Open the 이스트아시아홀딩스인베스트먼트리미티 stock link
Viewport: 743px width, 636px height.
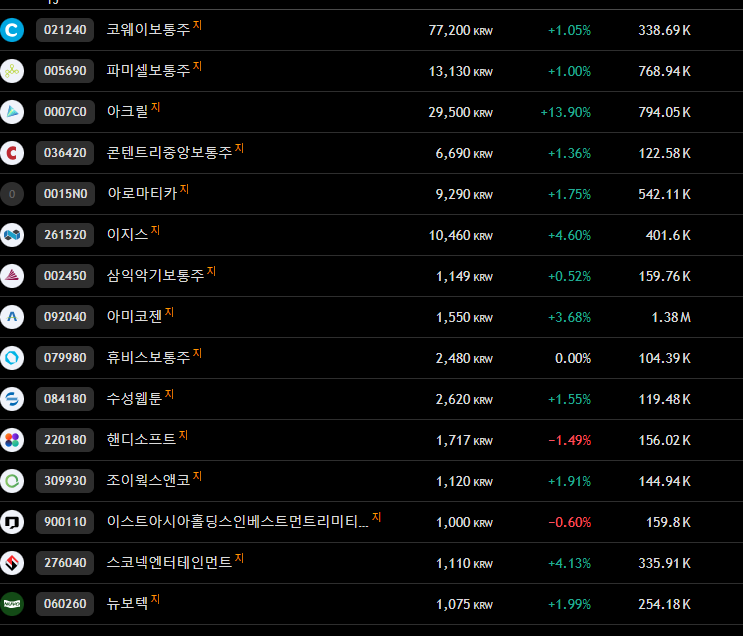click(x=237, y=522)
